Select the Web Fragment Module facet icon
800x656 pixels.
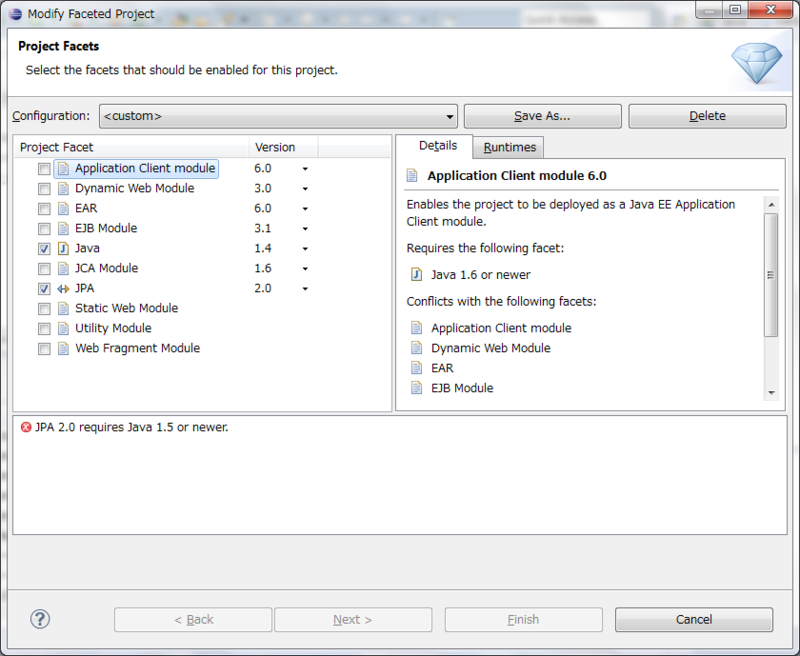click(63, 348)
